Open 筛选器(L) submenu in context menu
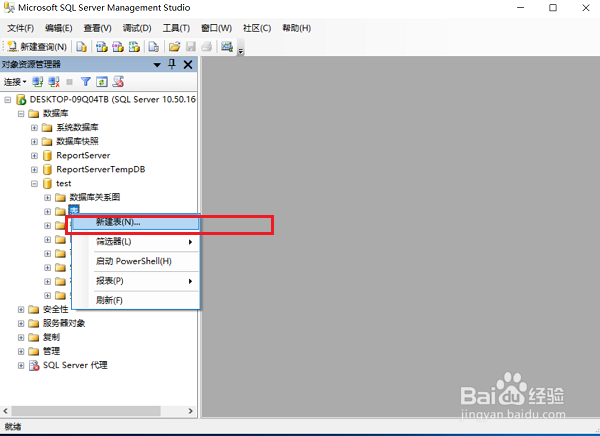600x436 pixels. (x=136, y=242)
